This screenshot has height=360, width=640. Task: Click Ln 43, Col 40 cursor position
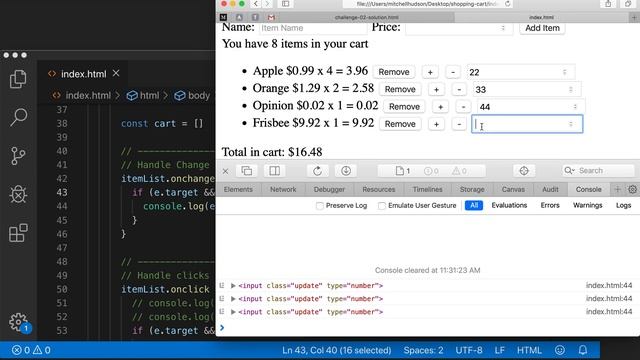(x=336, y=350)
